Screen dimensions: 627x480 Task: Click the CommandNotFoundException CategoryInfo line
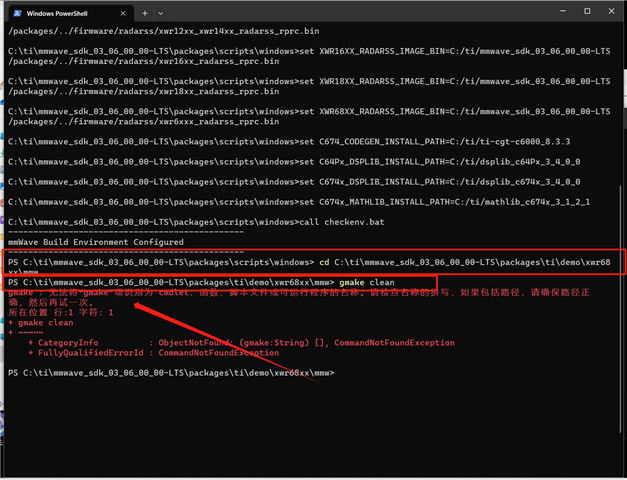241,343
